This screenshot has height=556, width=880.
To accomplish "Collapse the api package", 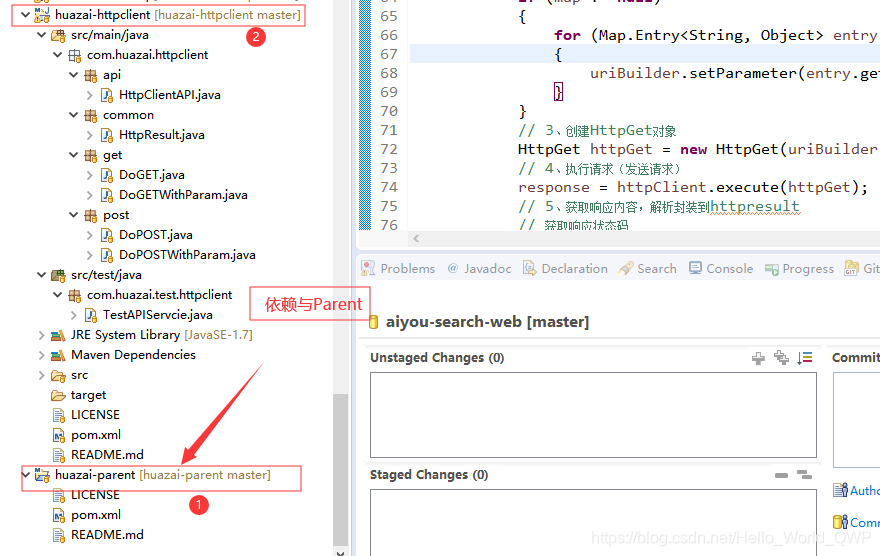I will [74, 75].
